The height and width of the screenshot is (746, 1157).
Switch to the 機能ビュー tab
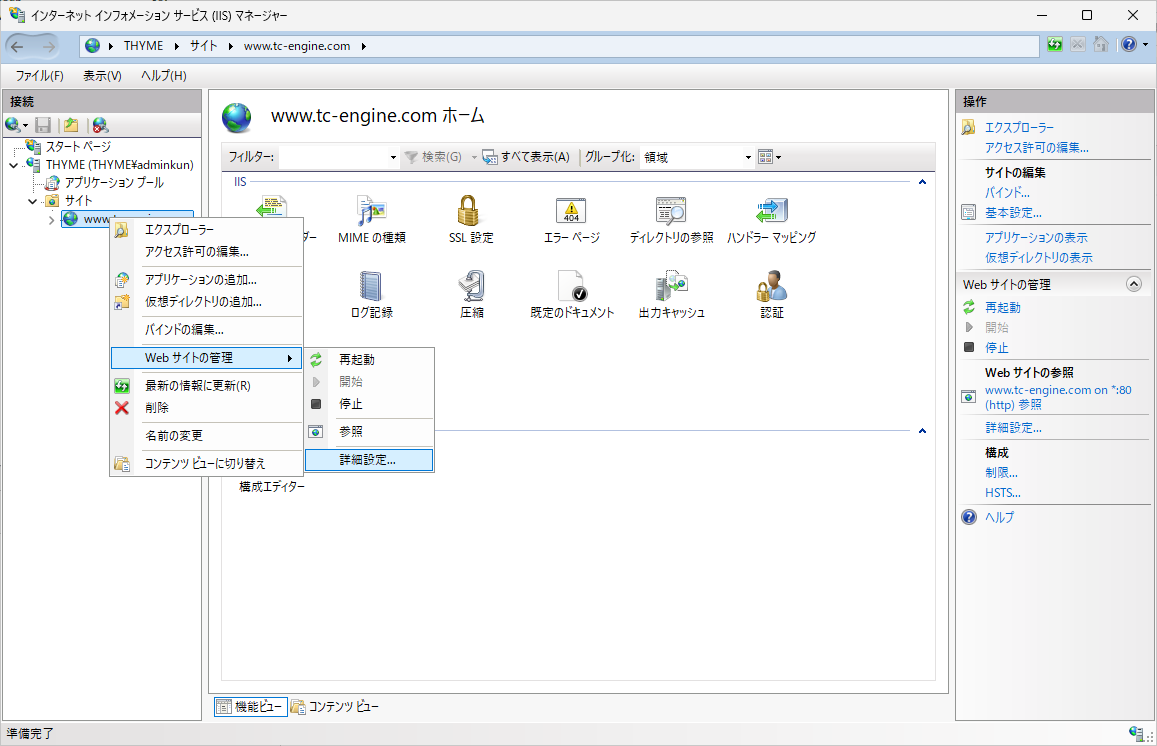250,706
